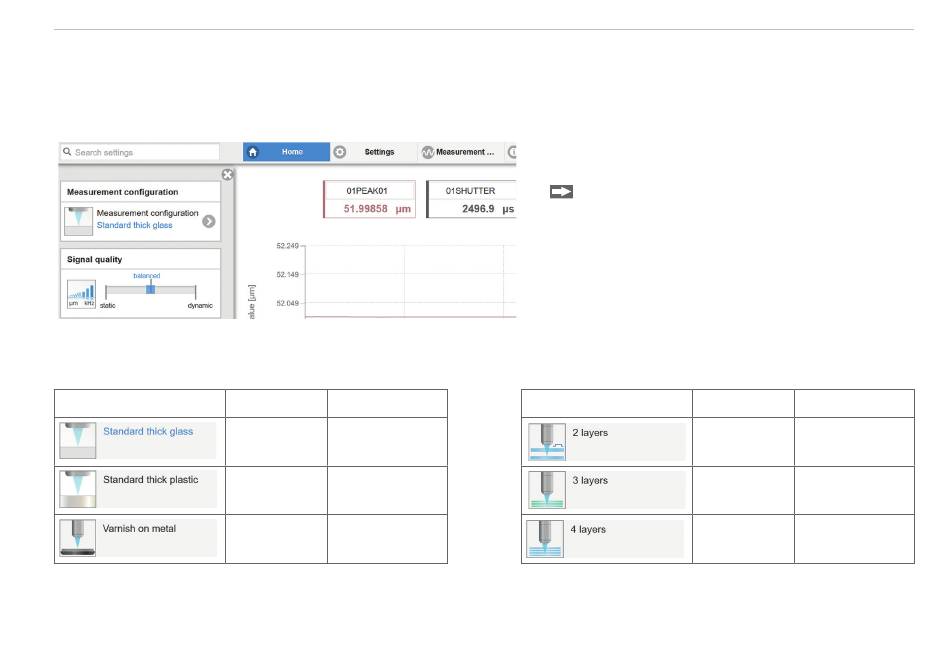This screenshot has width=950, height=663.
Task: Open the Home tab
Action: 292,152
